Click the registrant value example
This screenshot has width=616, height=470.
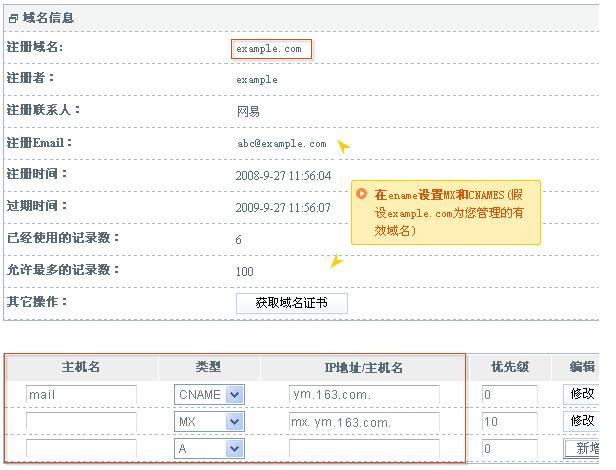click(257, 80)
